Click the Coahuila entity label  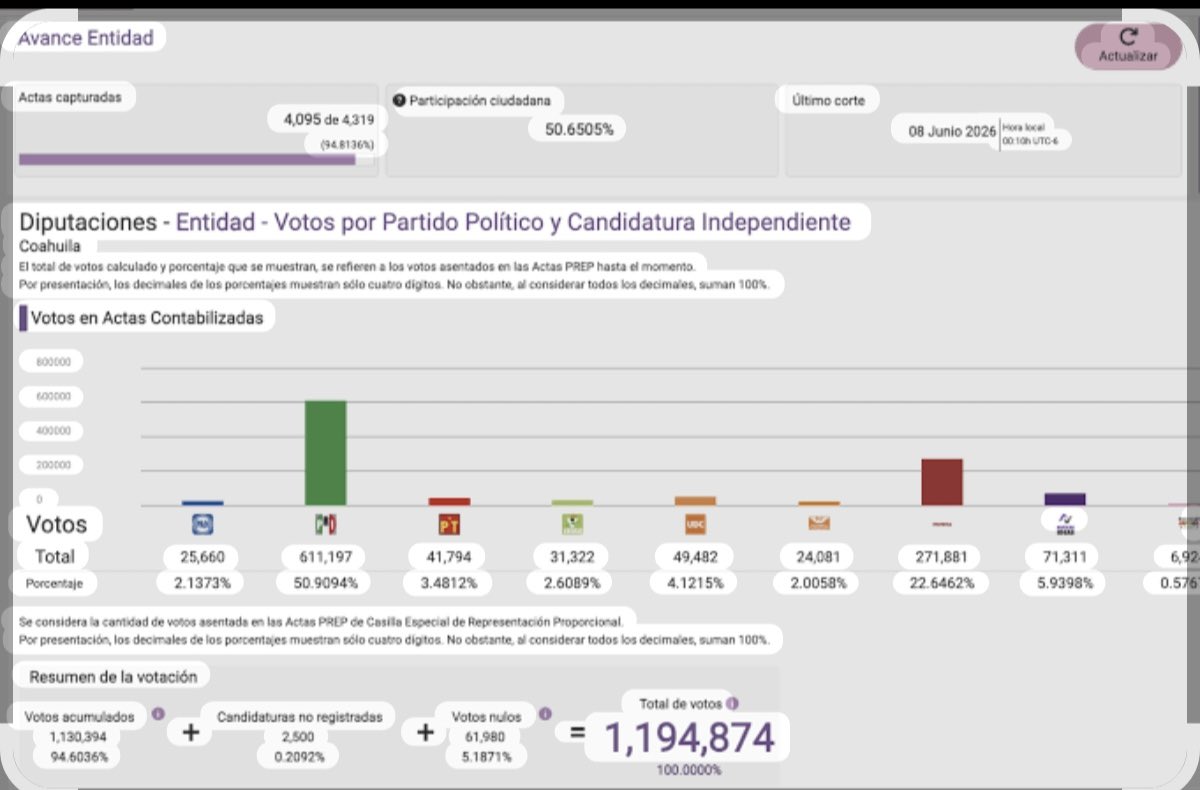(50, 245)
